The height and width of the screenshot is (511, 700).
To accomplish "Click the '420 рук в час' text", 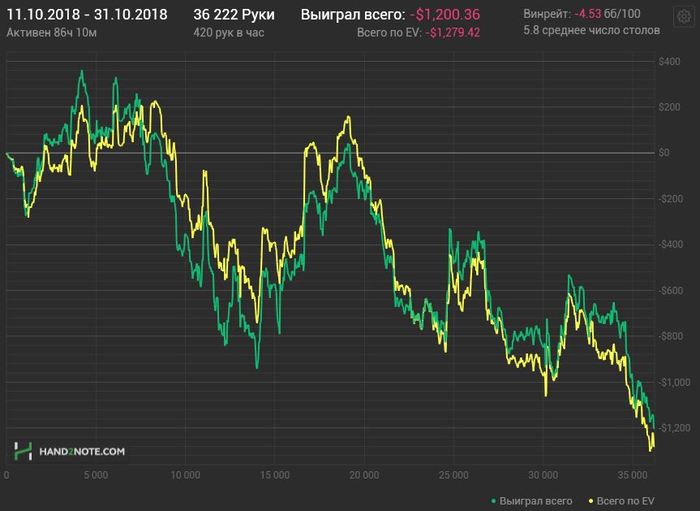I will click(x=229, y=33).
